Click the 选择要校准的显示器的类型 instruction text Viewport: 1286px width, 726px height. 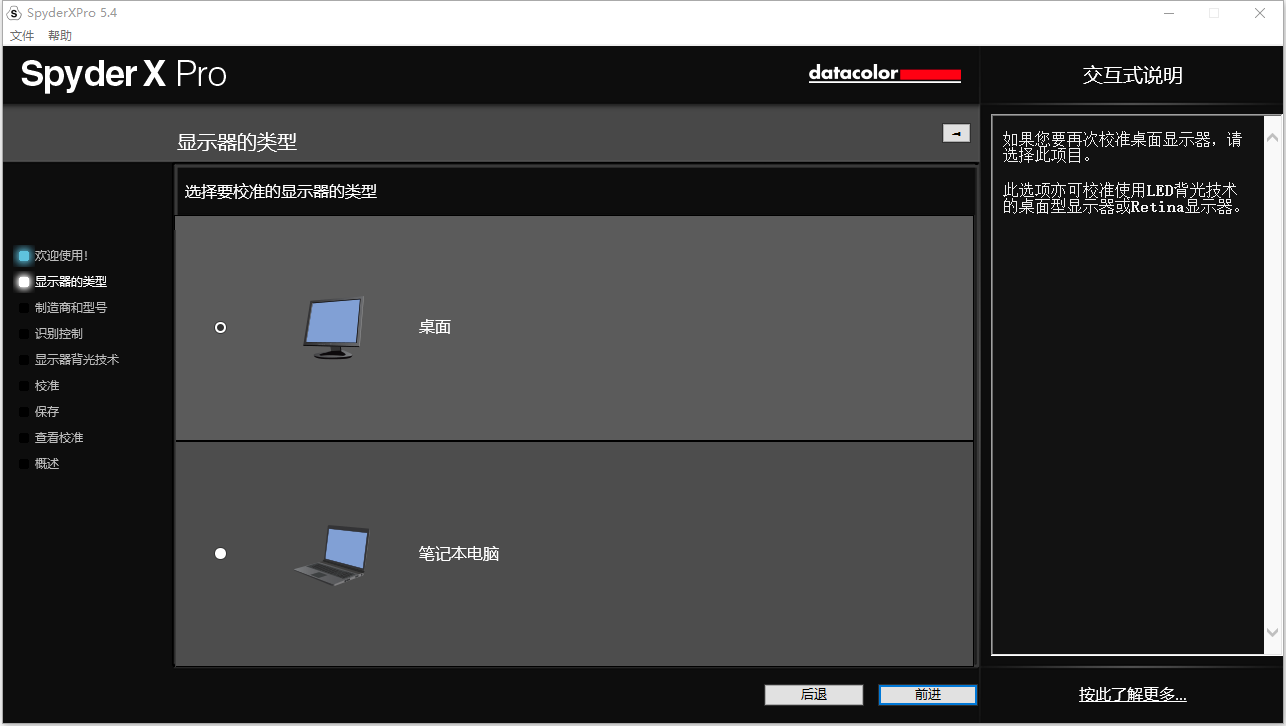[281, 191]
